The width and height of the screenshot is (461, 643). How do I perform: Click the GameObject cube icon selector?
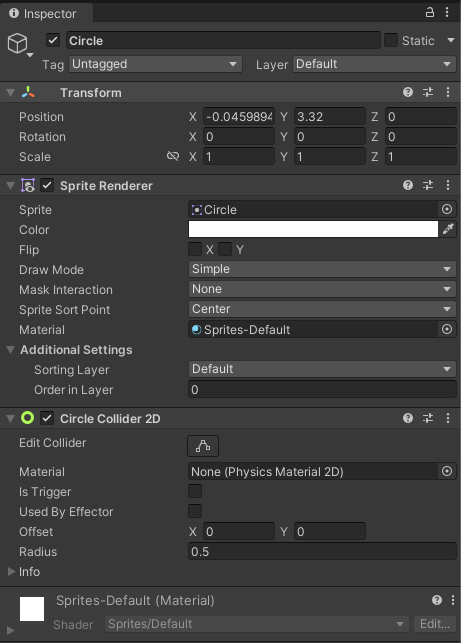tap(19, 44)
